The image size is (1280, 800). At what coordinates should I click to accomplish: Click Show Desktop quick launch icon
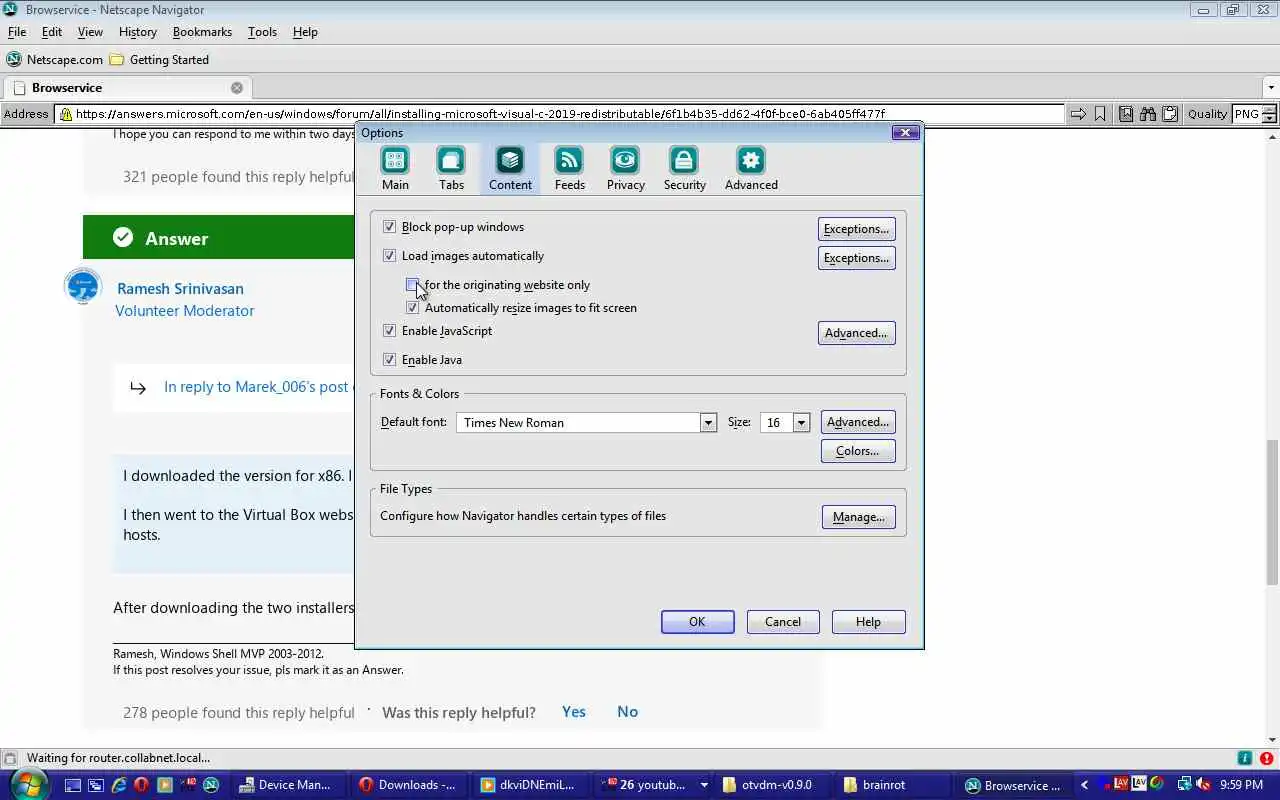tap(73, 785)
